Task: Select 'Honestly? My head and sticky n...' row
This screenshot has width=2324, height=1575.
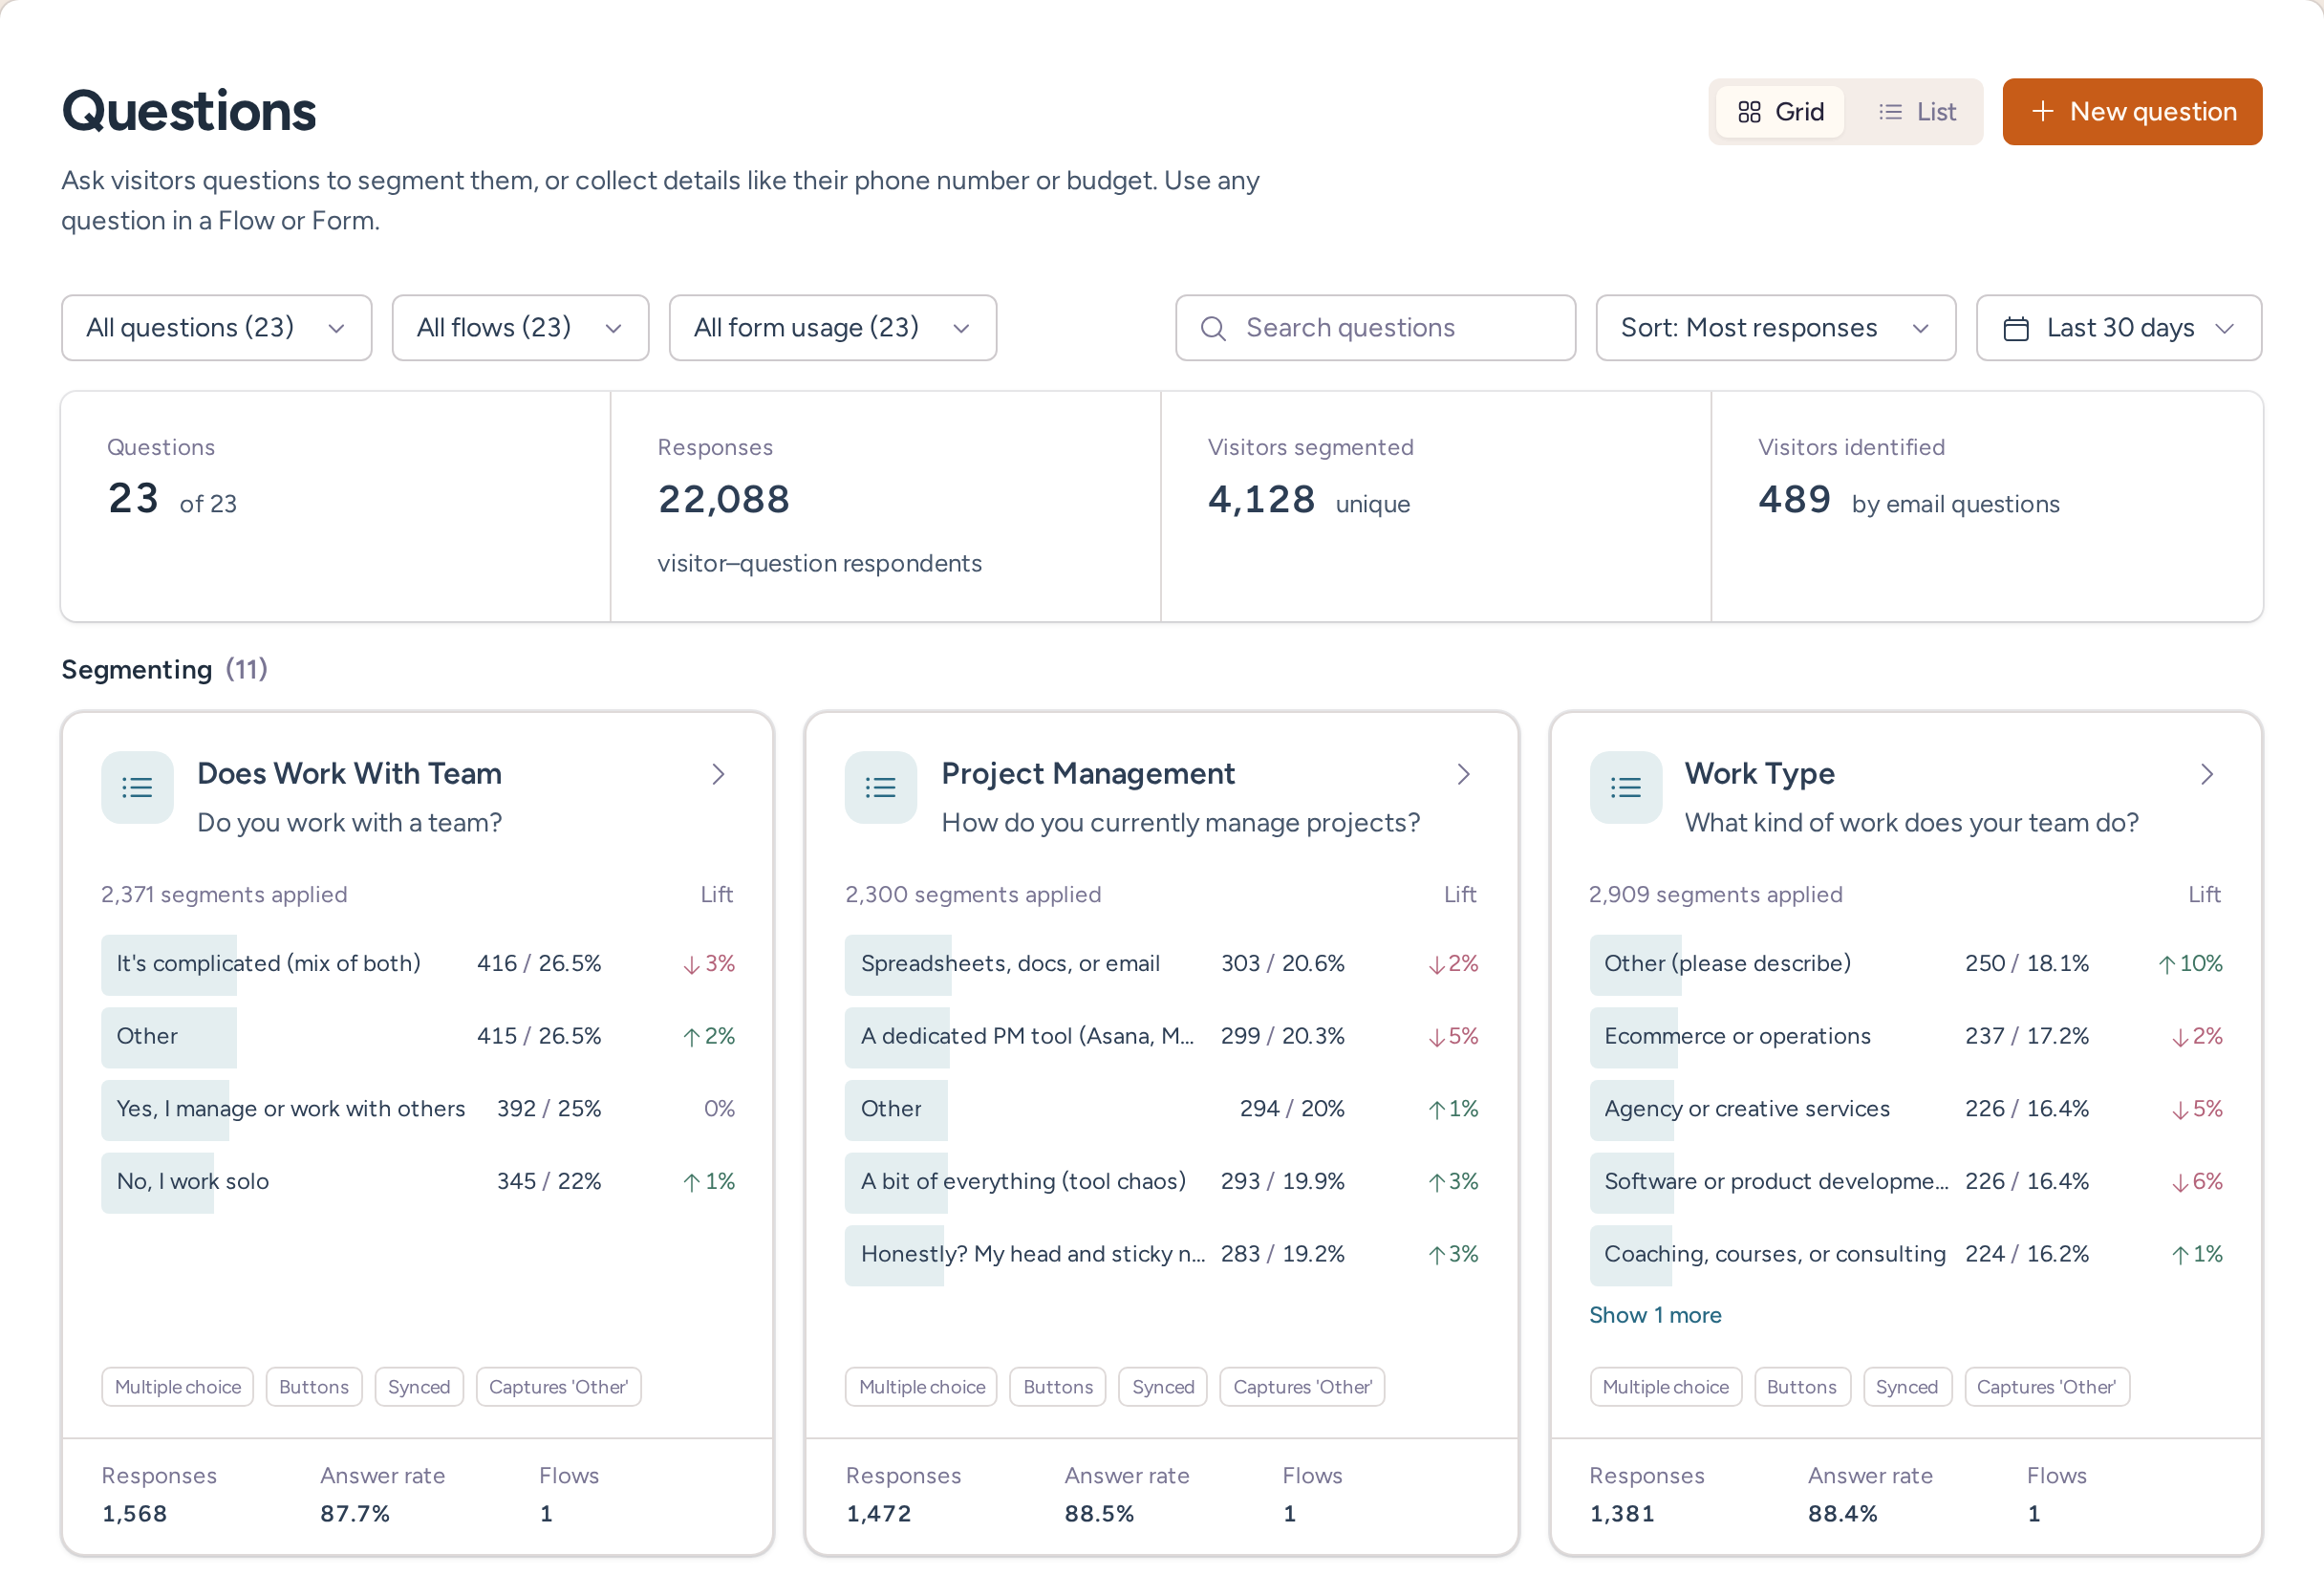Action: coord(1161,1254)
